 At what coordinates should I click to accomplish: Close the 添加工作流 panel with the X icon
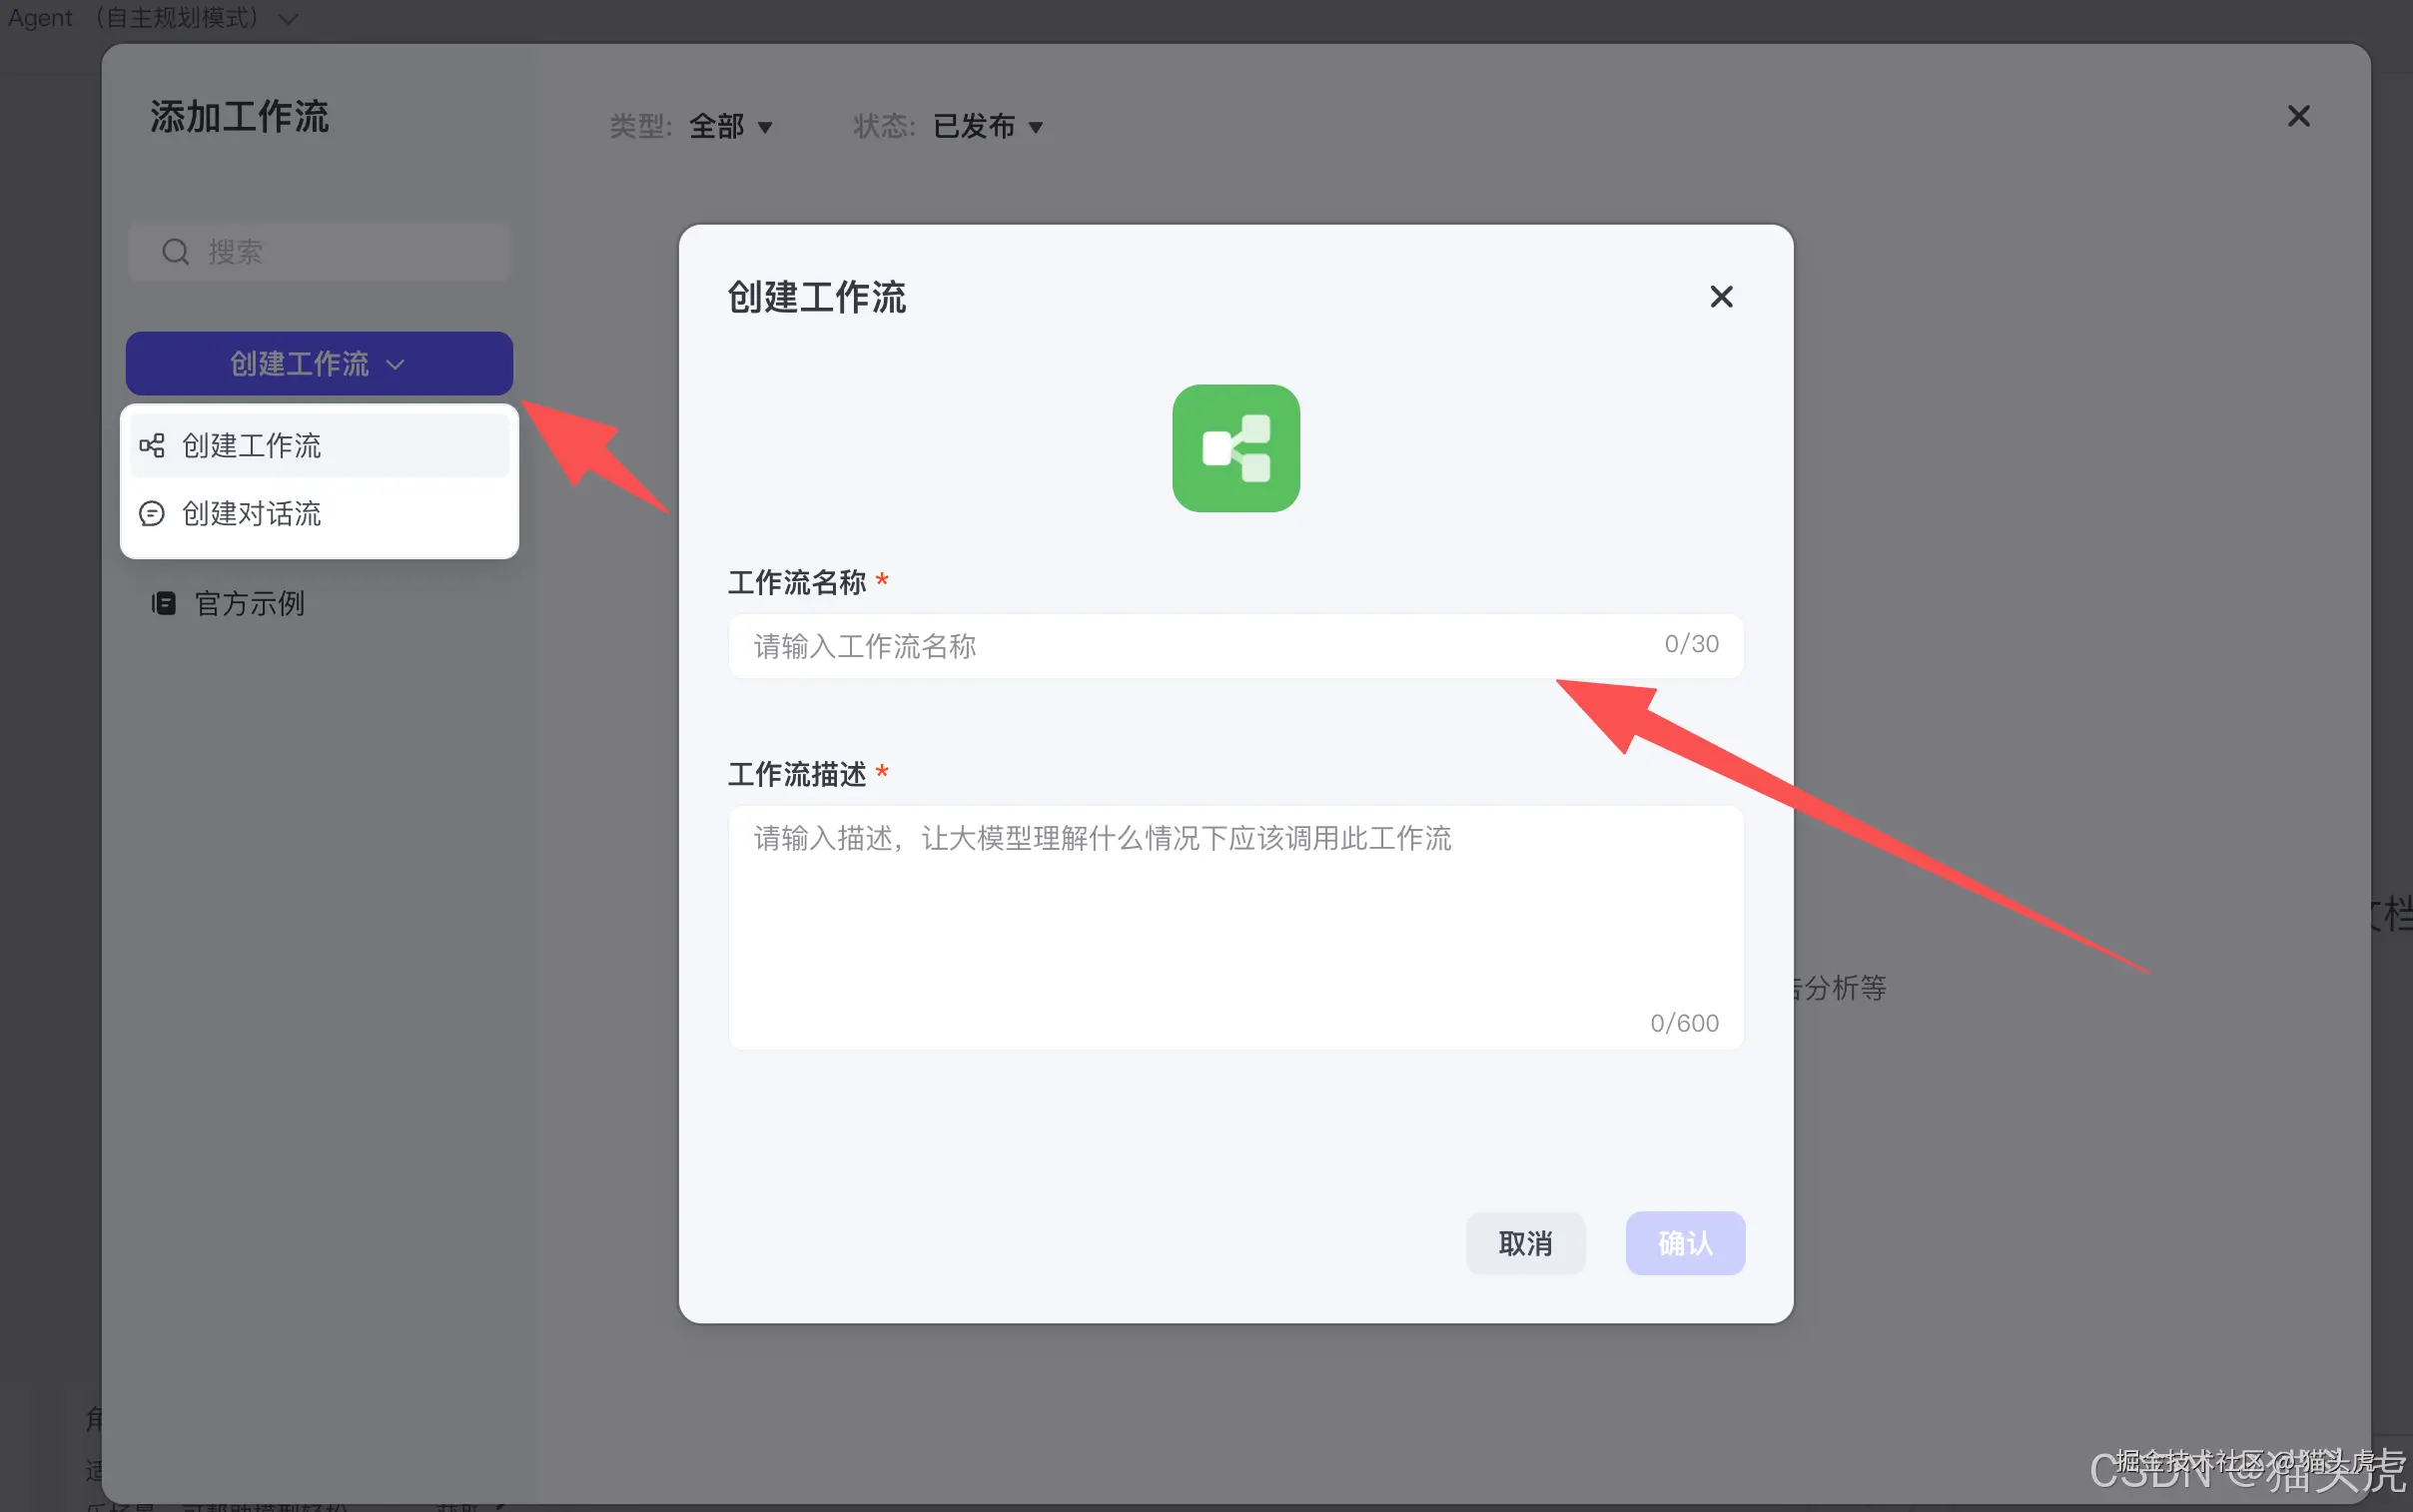2297,115
